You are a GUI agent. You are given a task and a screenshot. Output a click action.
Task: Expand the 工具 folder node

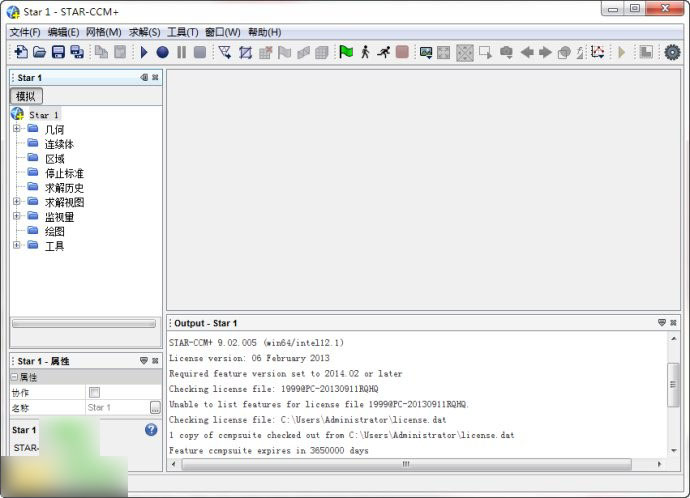pyautogui.click(x=17, y=245)
